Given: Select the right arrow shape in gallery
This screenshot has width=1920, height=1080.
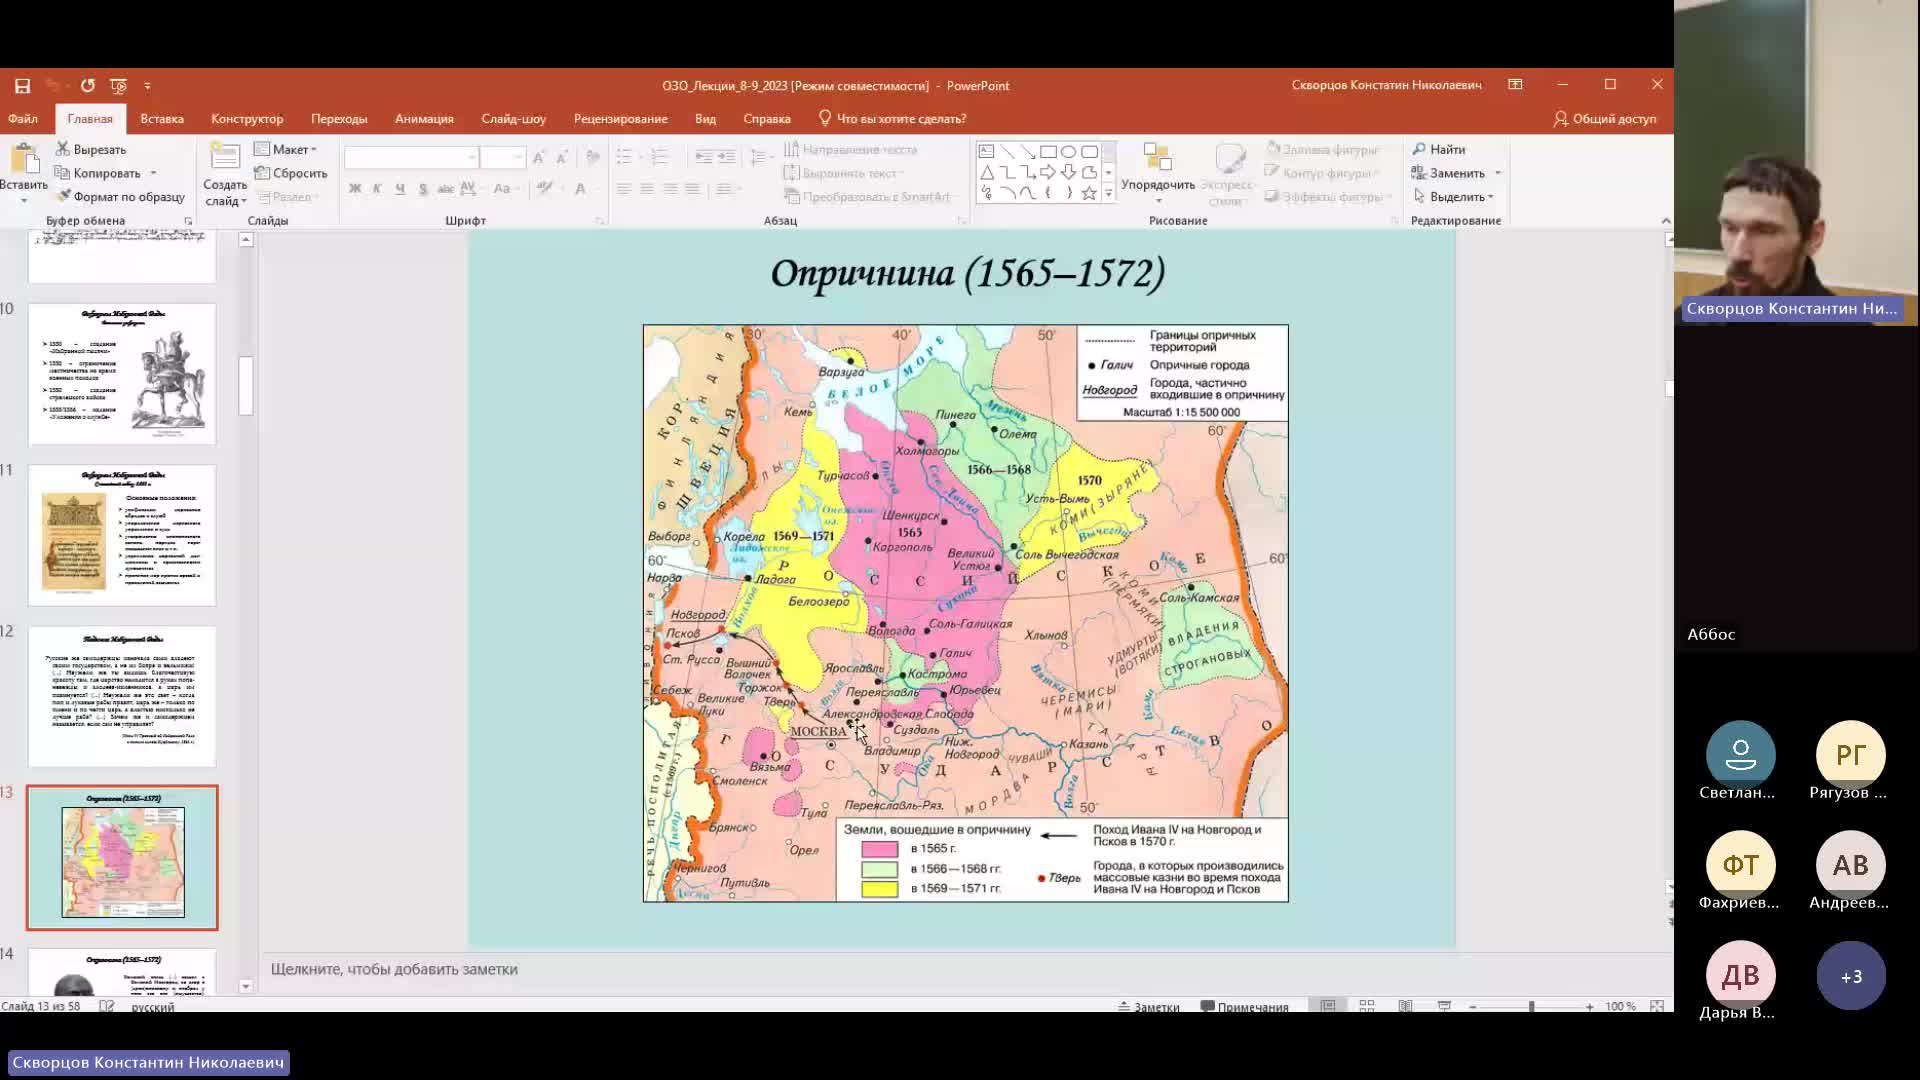Looking at the screenshot, I should pos(1048,173).
